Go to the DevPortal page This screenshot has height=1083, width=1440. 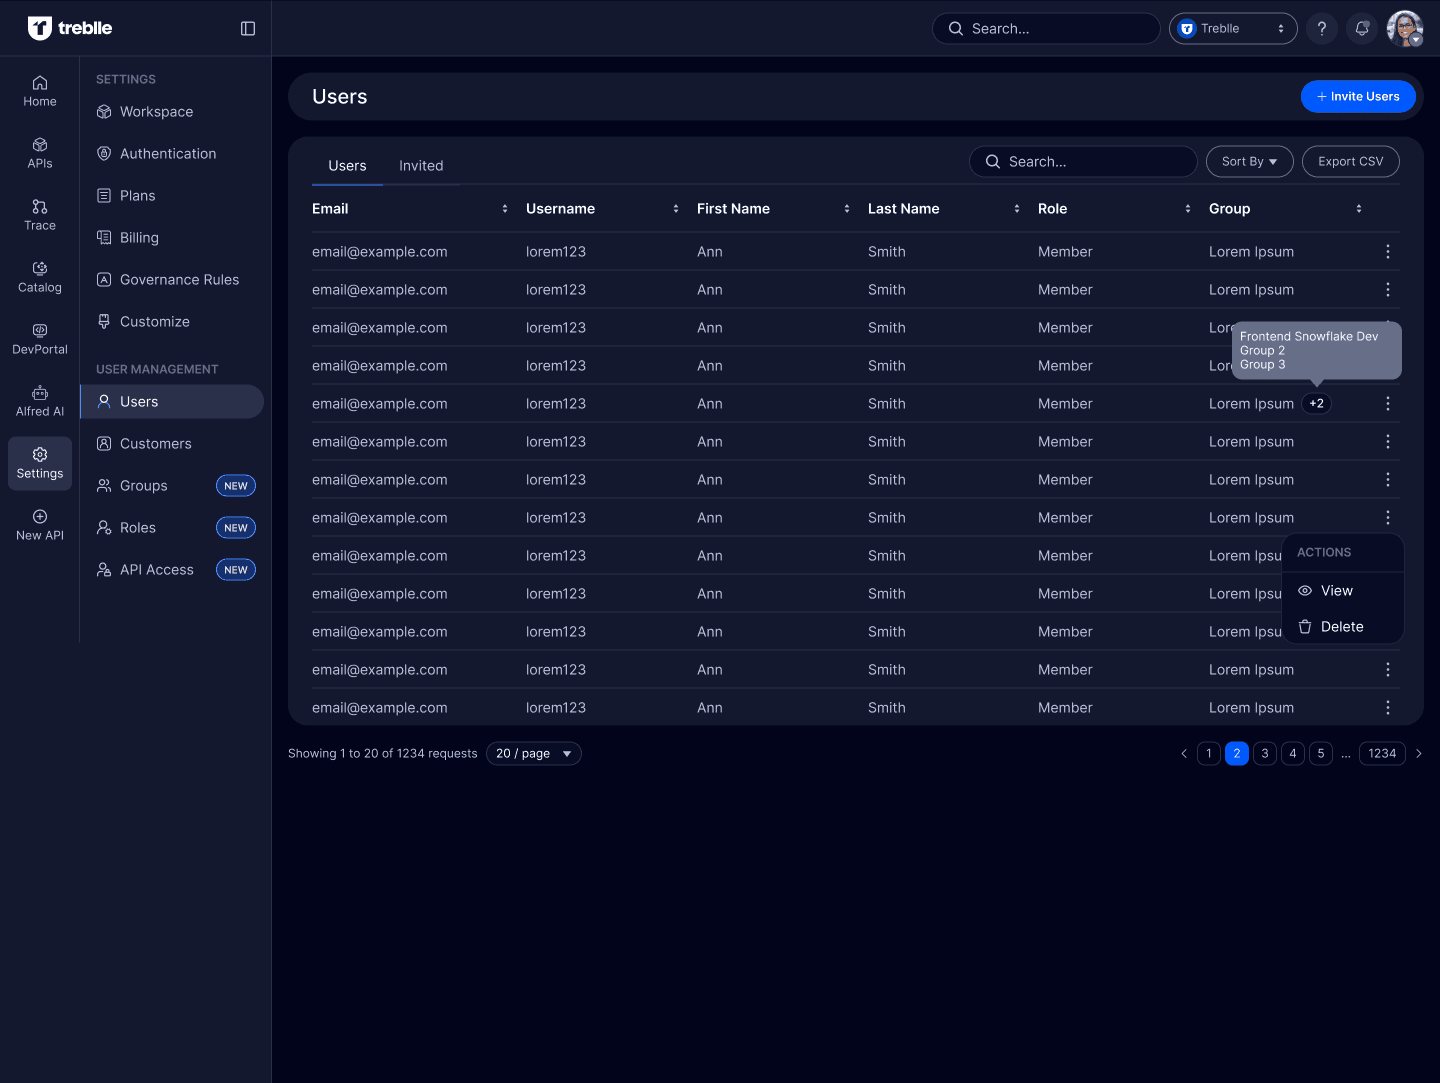(x=40, y=339)
